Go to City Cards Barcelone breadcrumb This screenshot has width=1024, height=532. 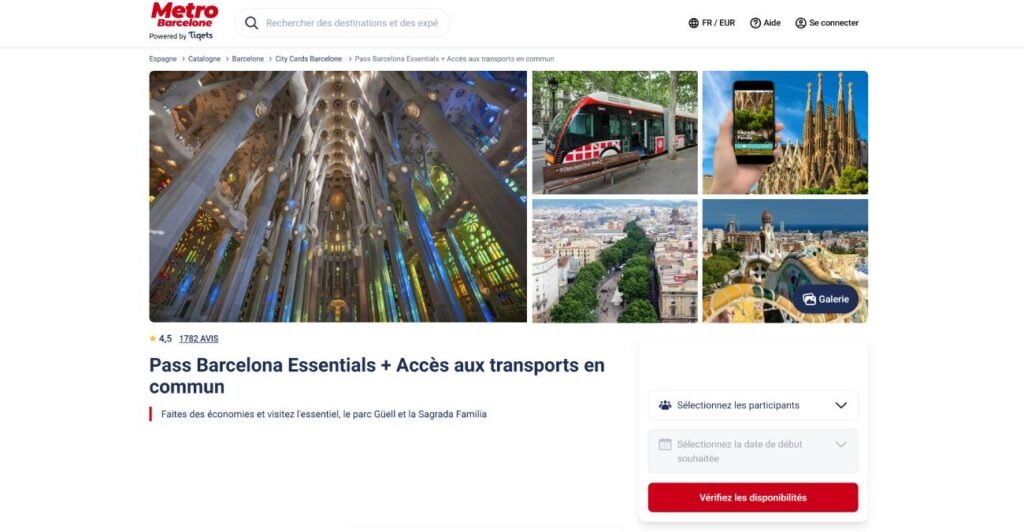pos(308,59)
